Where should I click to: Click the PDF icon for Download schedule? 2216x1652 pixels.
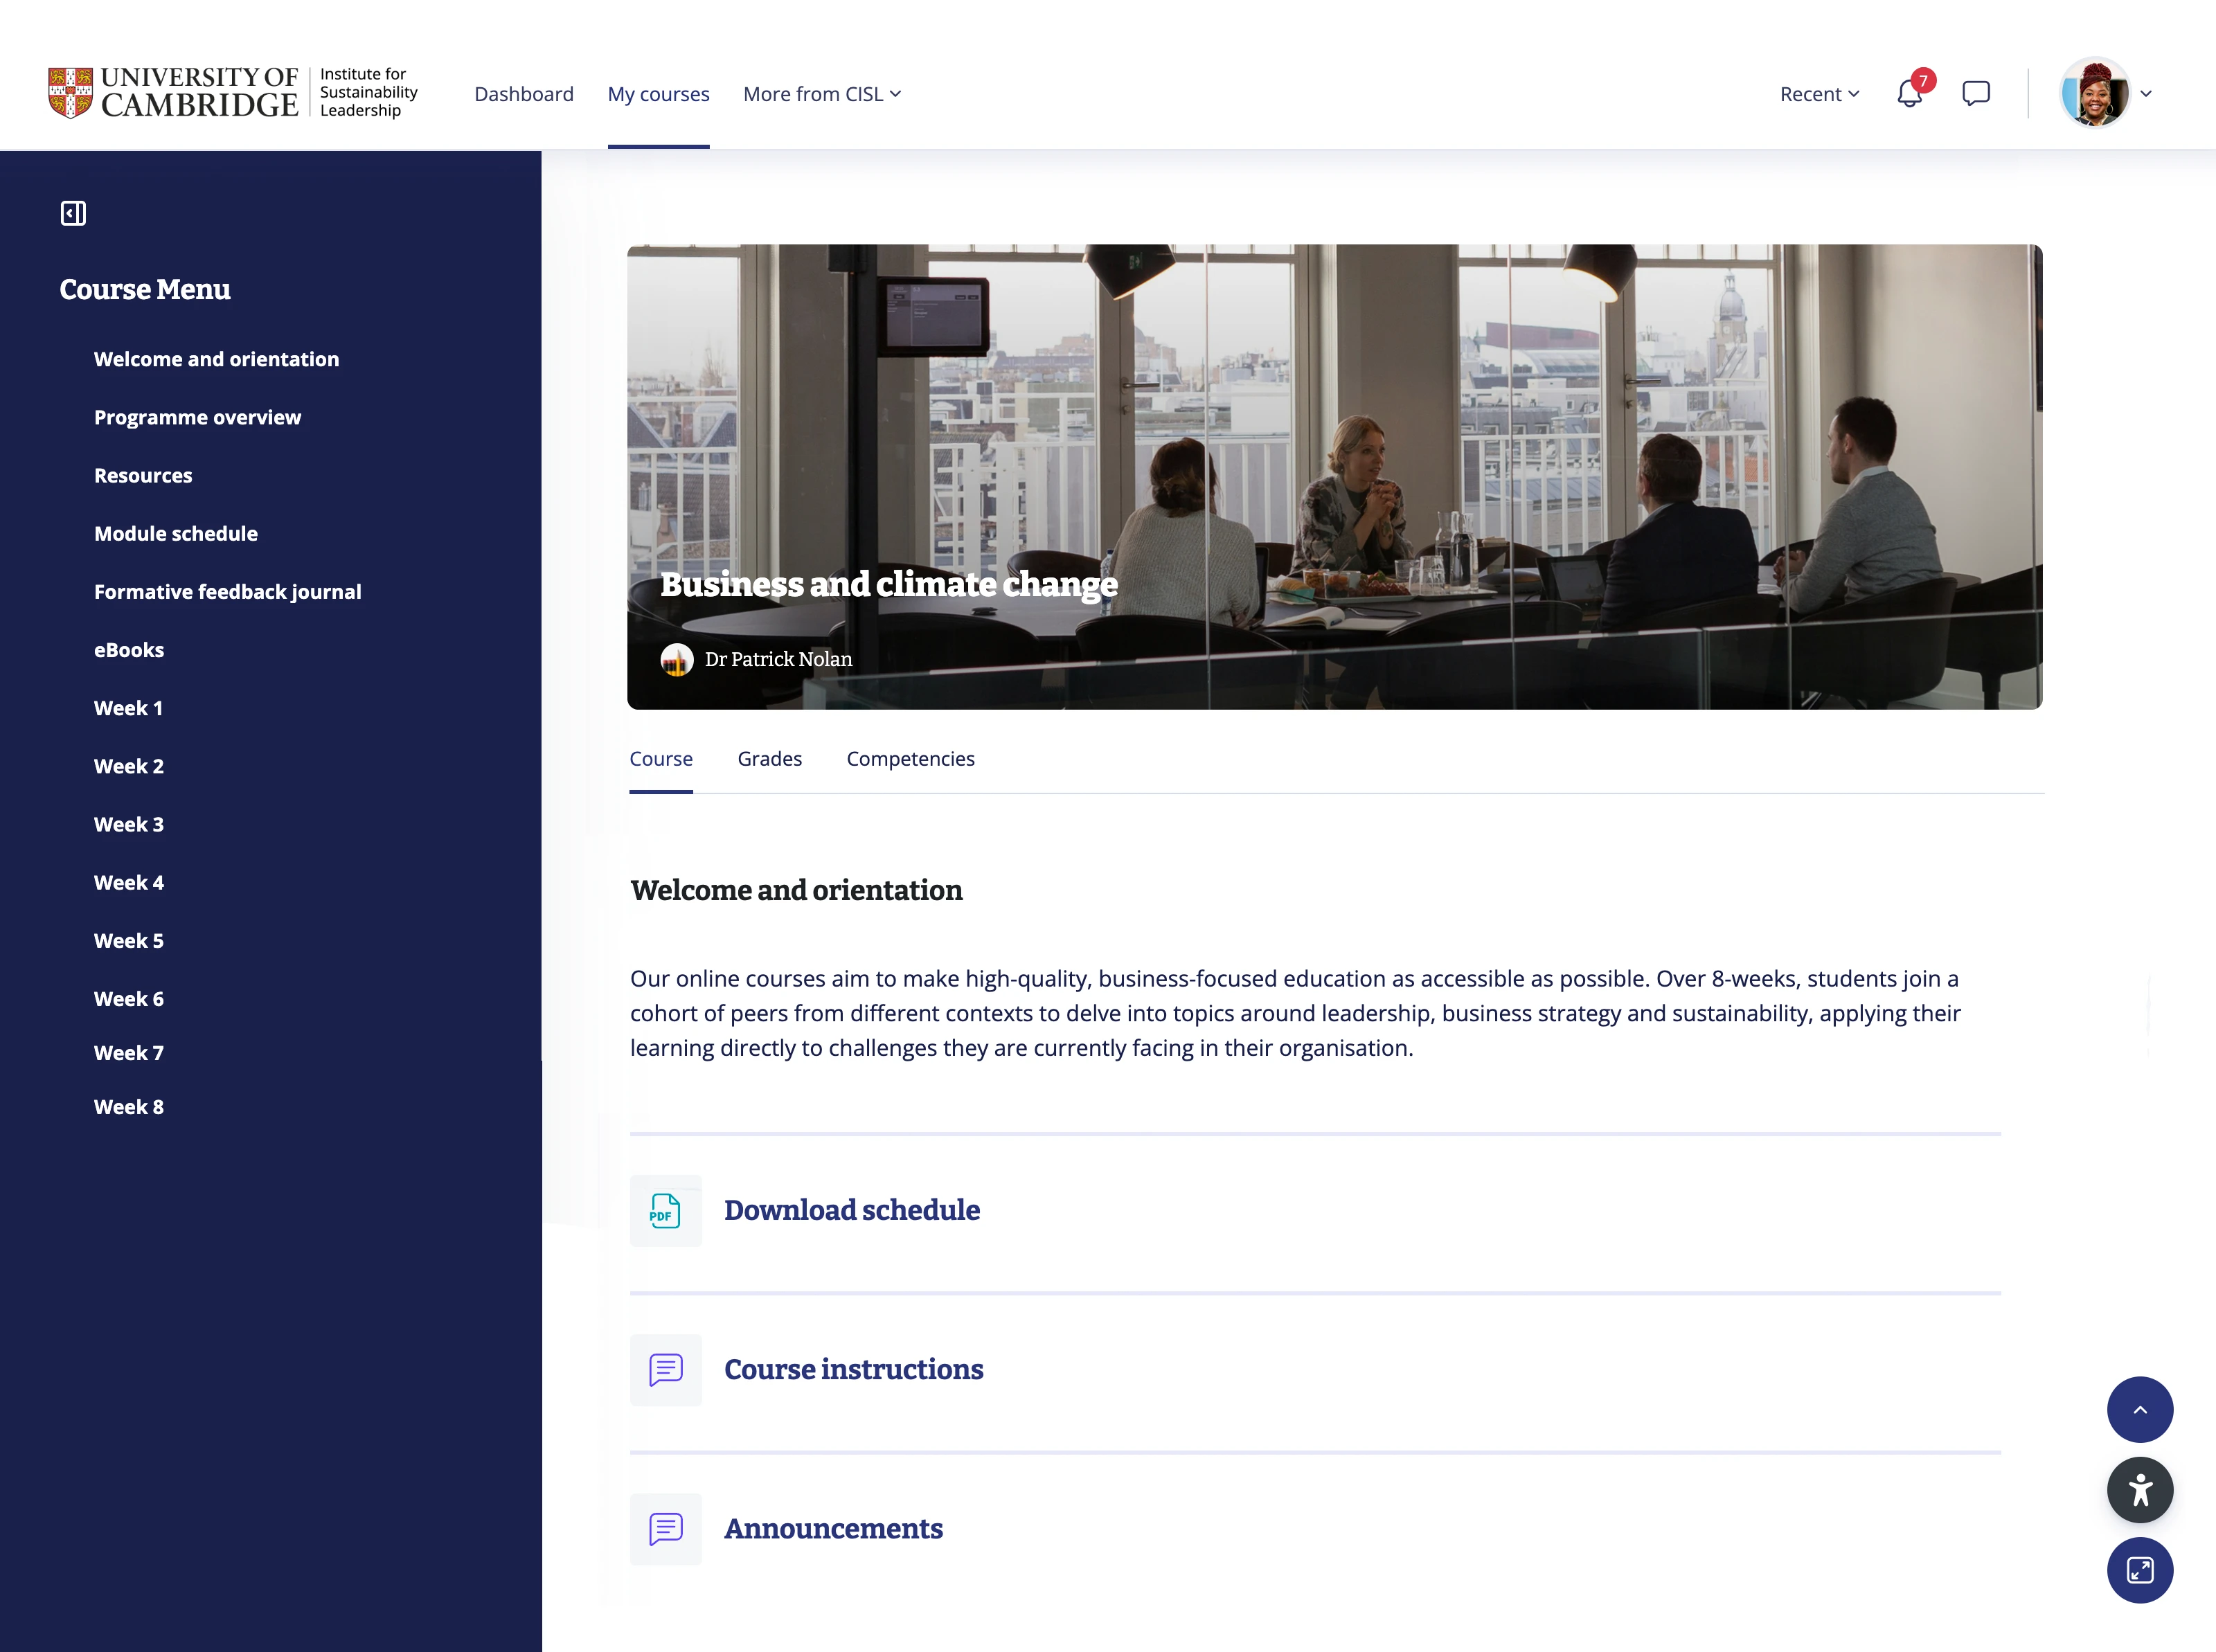pos(666,1210)
